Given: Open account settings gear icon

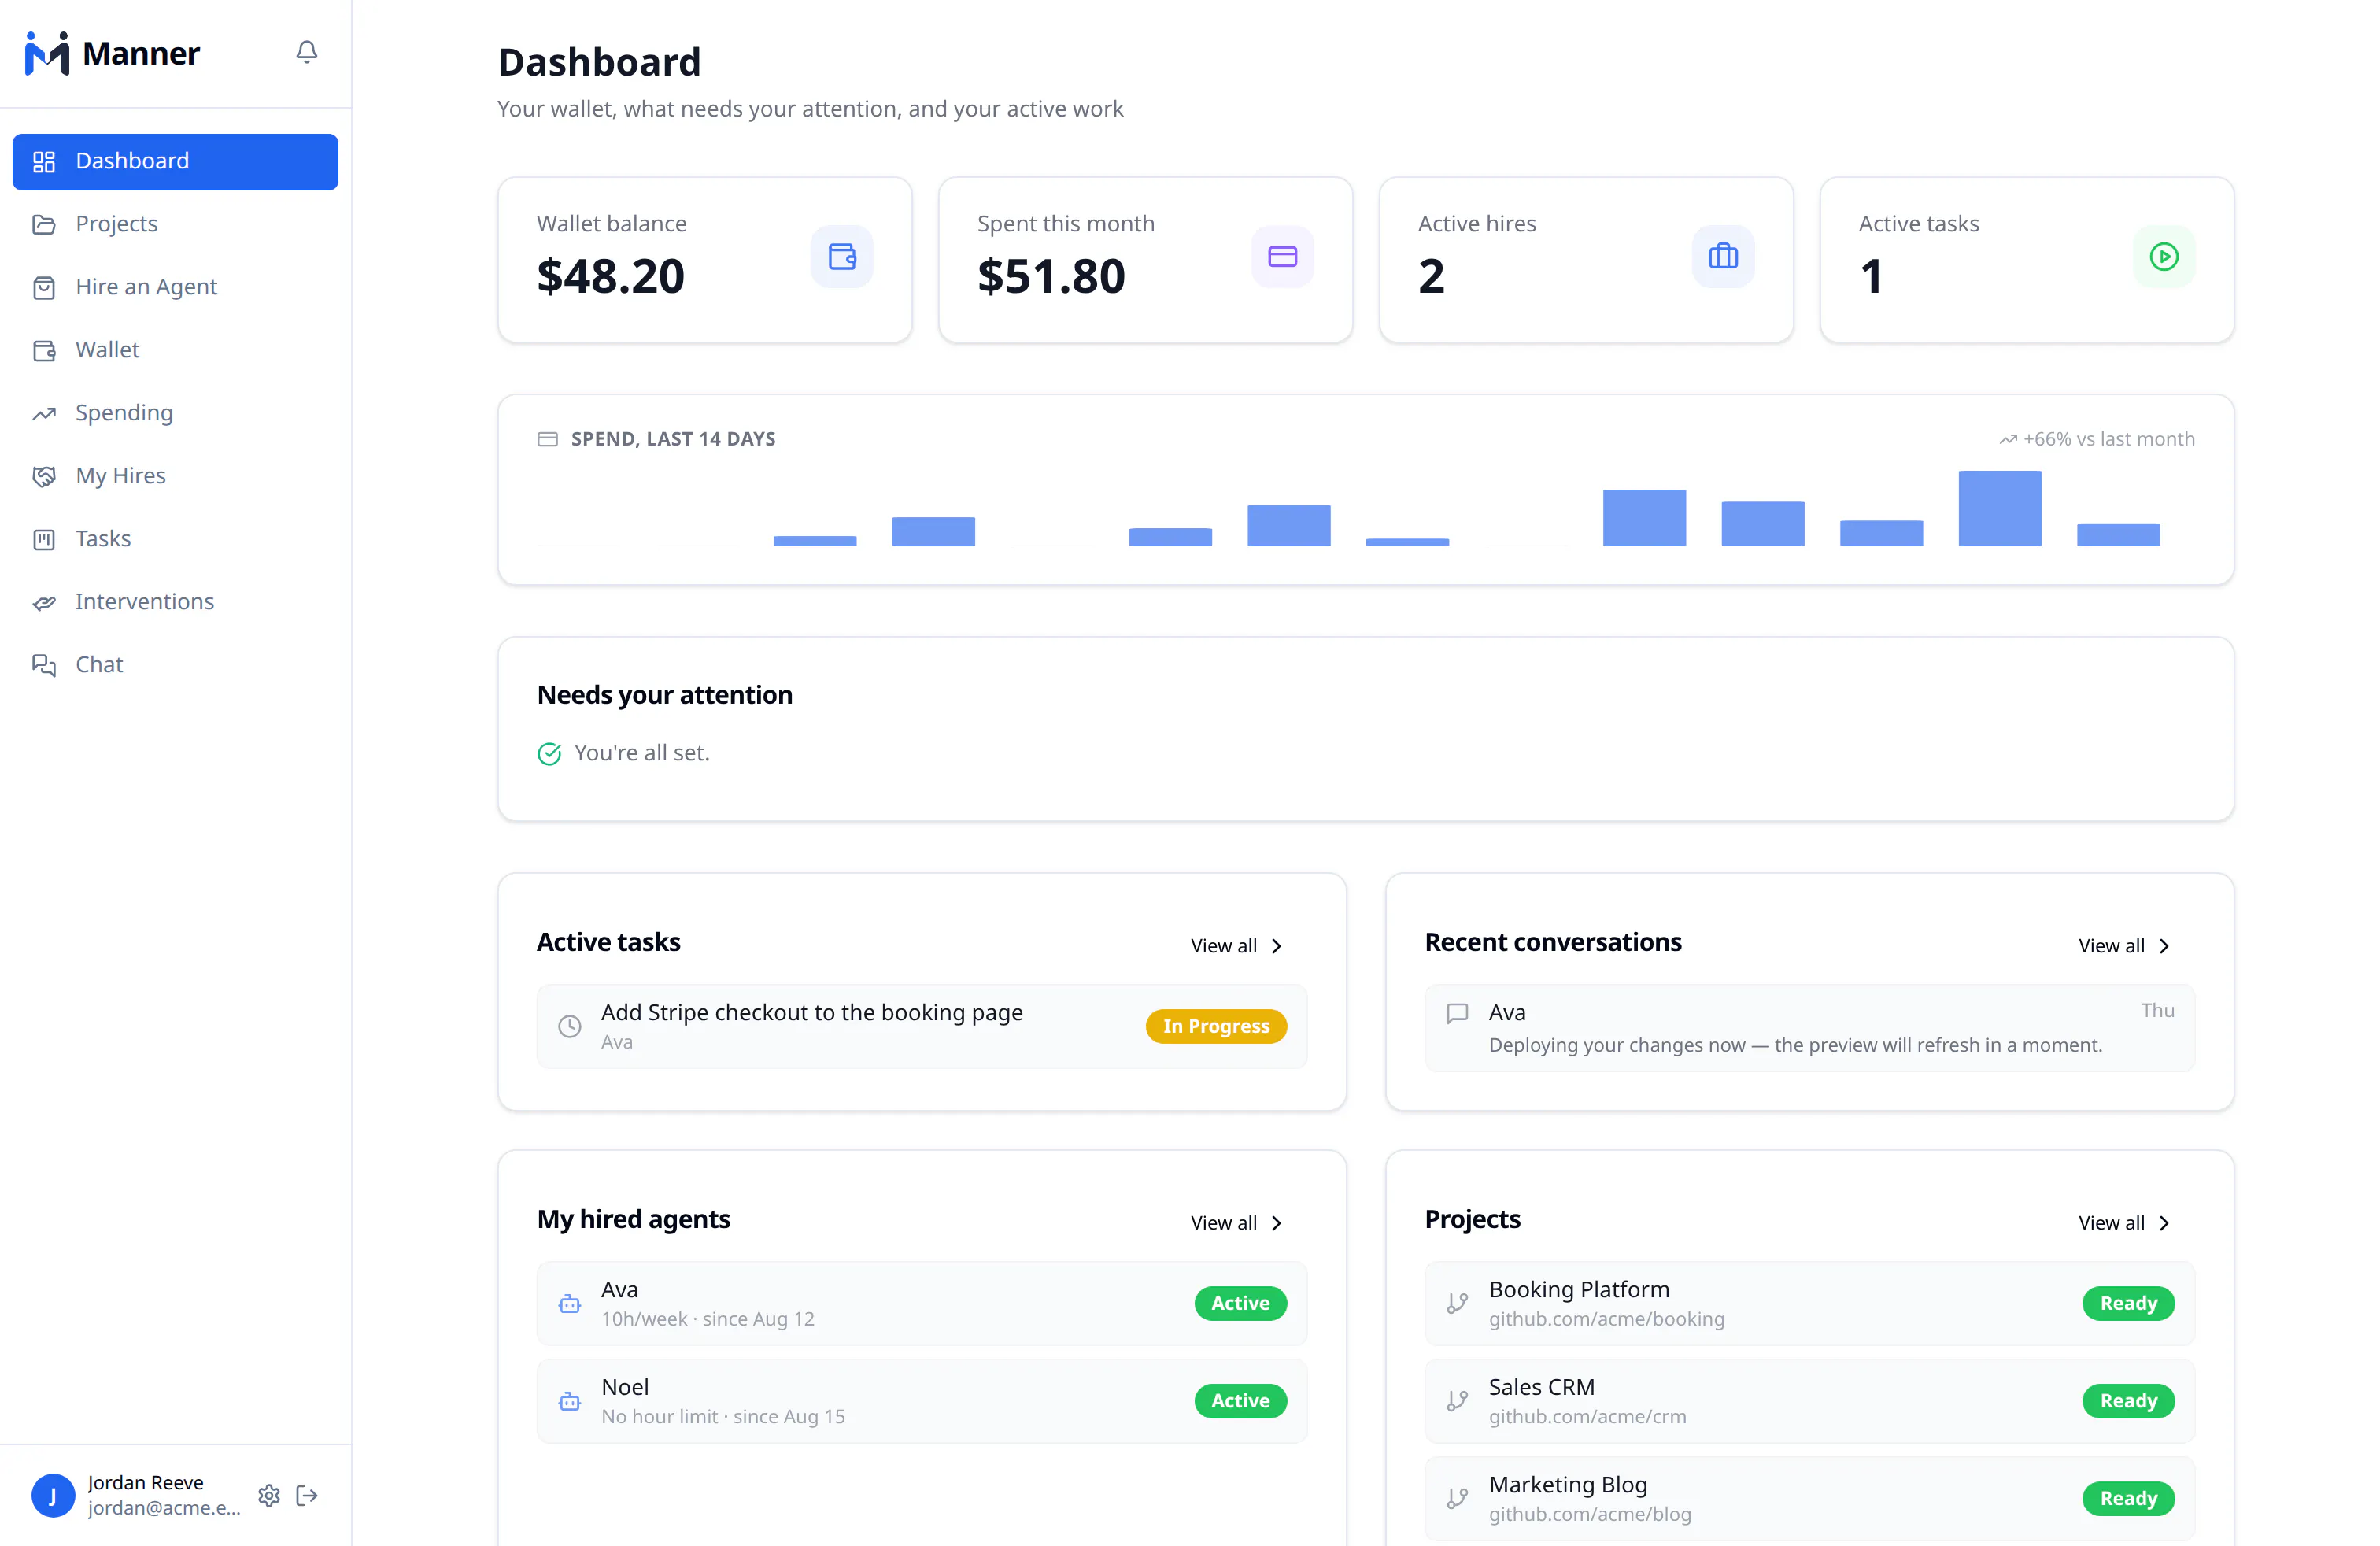Looking at the screenshot, I should 269,1495.
